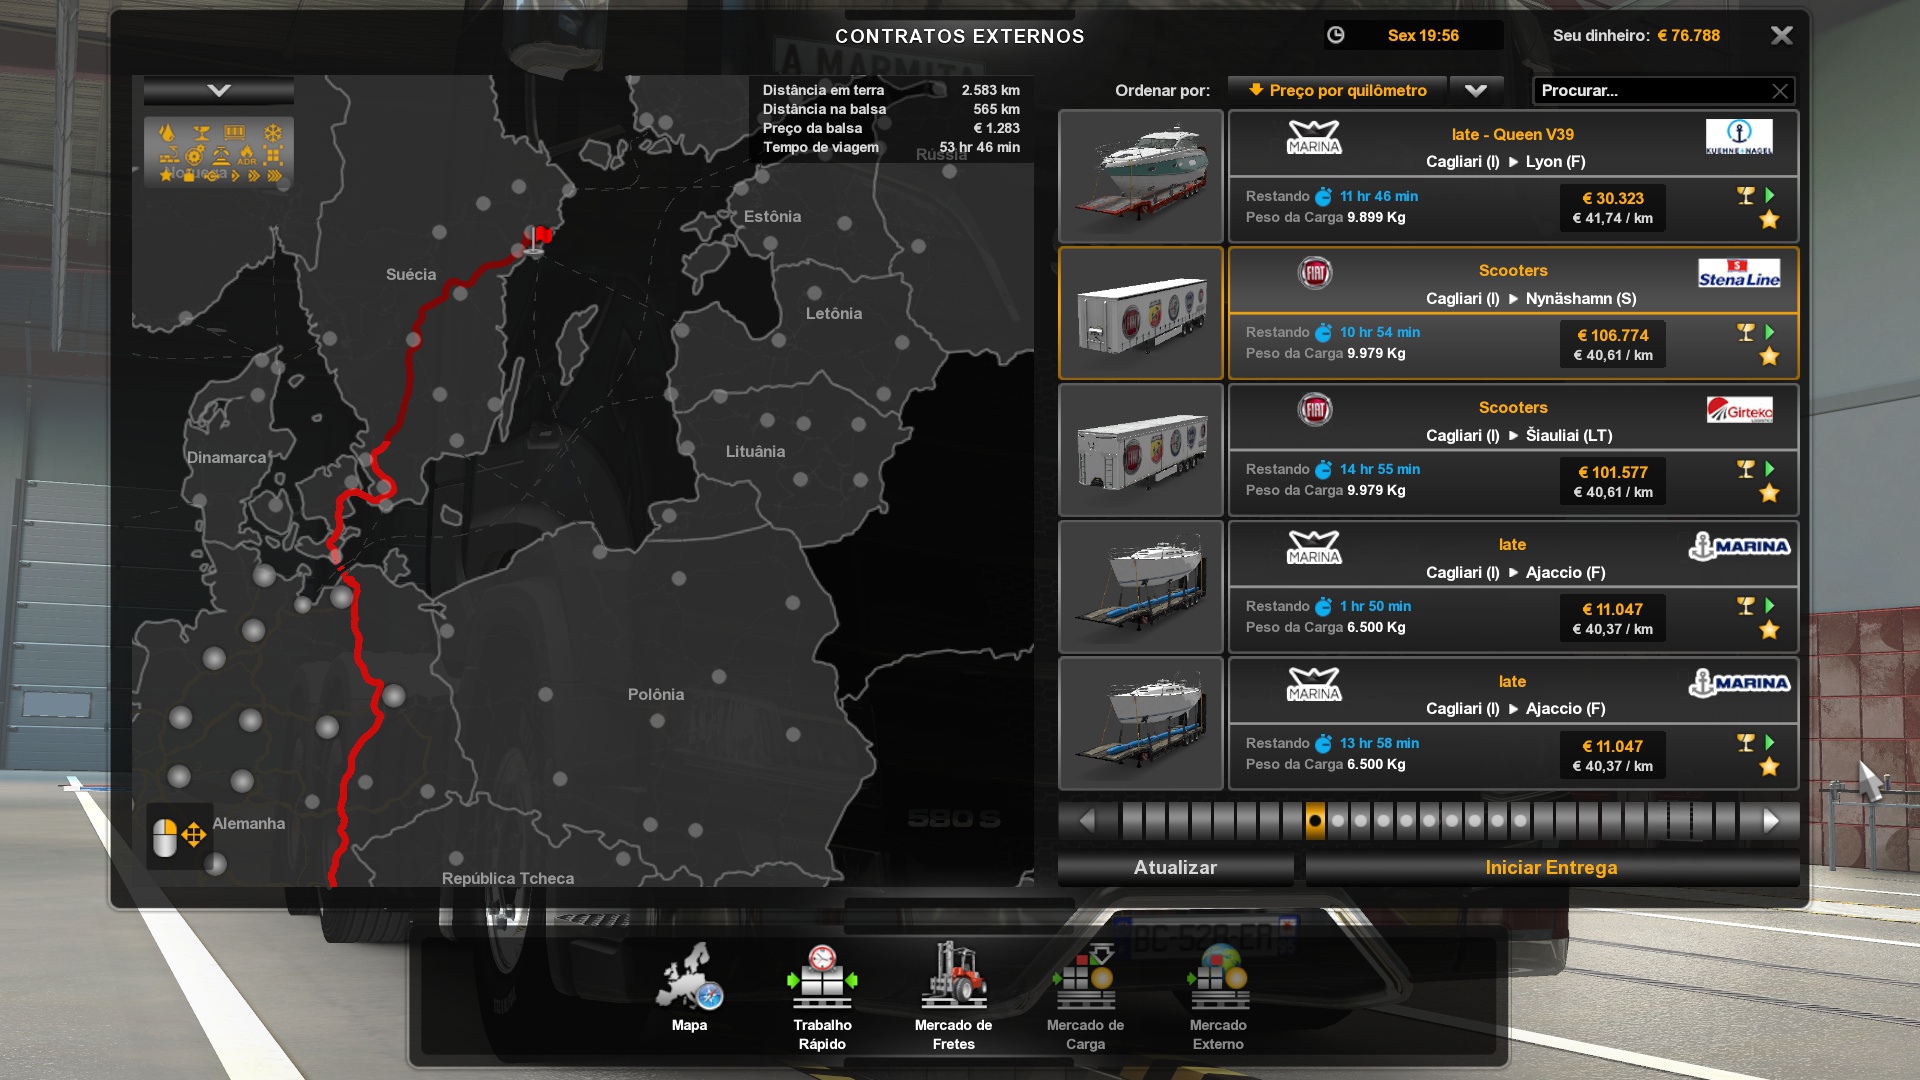Go to the previous page of contracts

click(x=1087, y=821)
